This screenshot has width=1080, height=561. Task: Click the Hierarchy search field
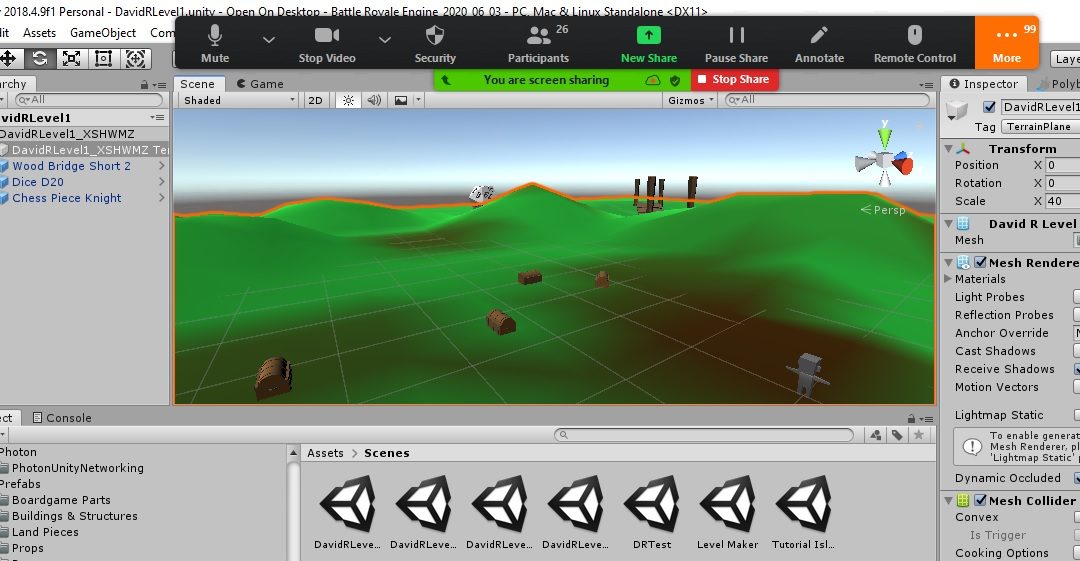click(x=88, y=100)
